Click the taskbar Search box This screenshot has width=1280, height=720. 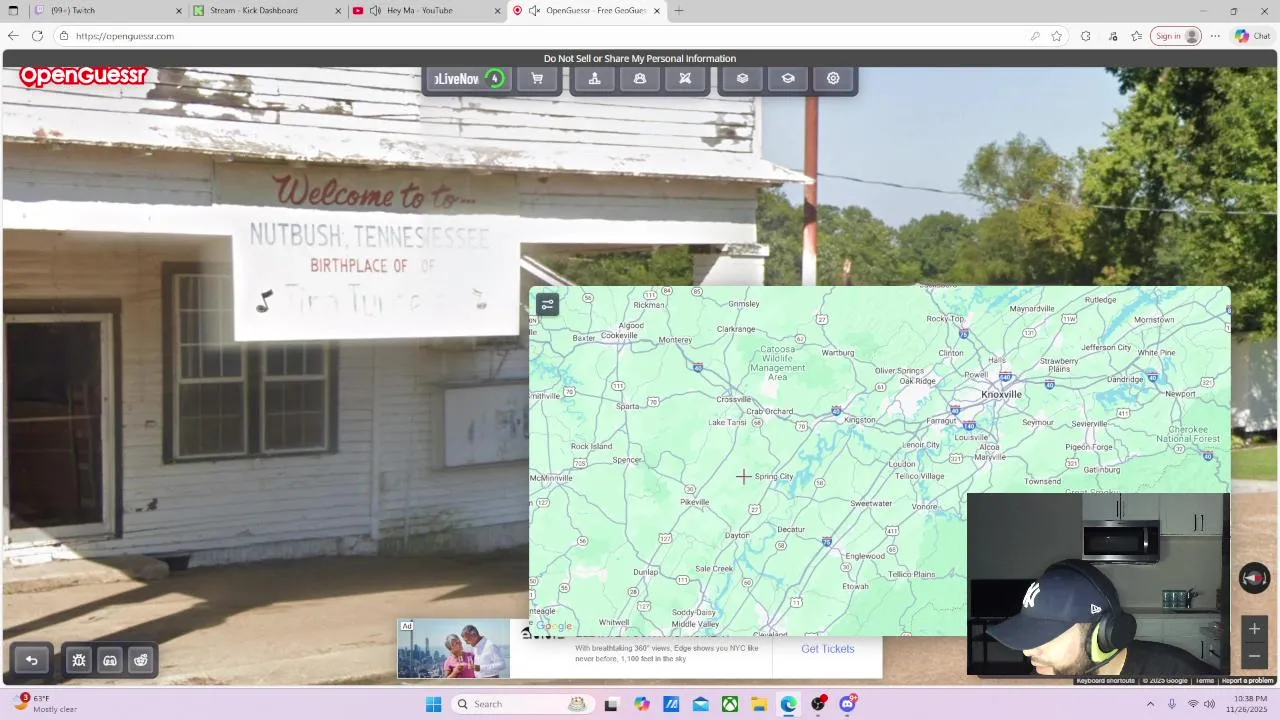click(522, 704)
